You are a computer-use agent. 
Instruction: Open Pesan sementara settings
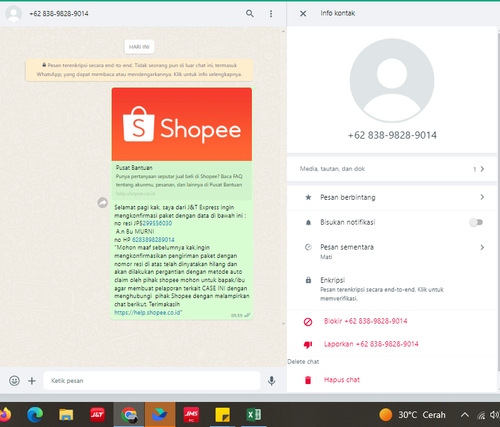coord(392,251)
